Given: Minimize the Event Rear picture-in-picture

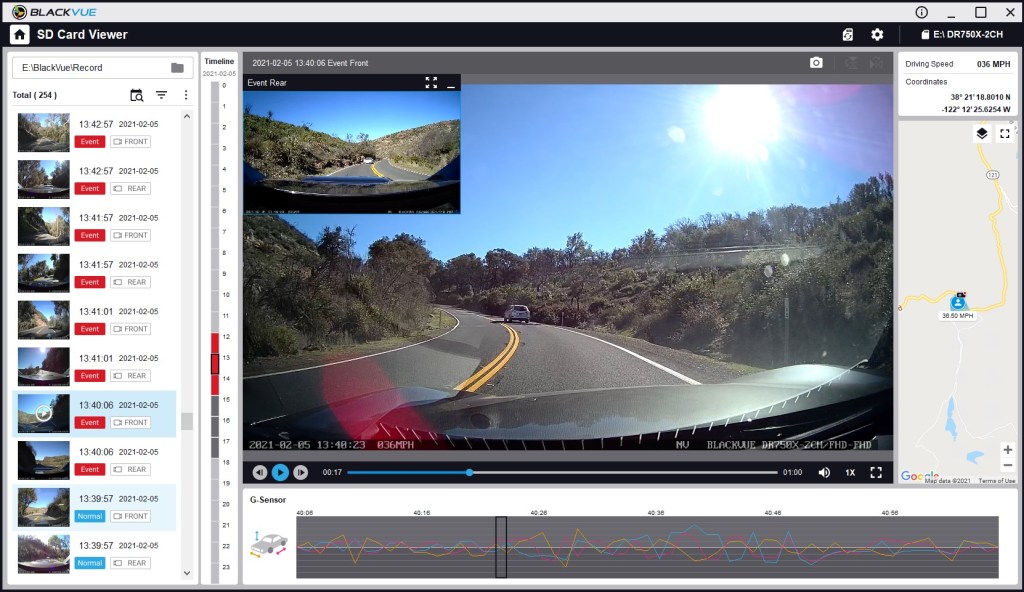Looking at the screenshot, I should (451, 83).
